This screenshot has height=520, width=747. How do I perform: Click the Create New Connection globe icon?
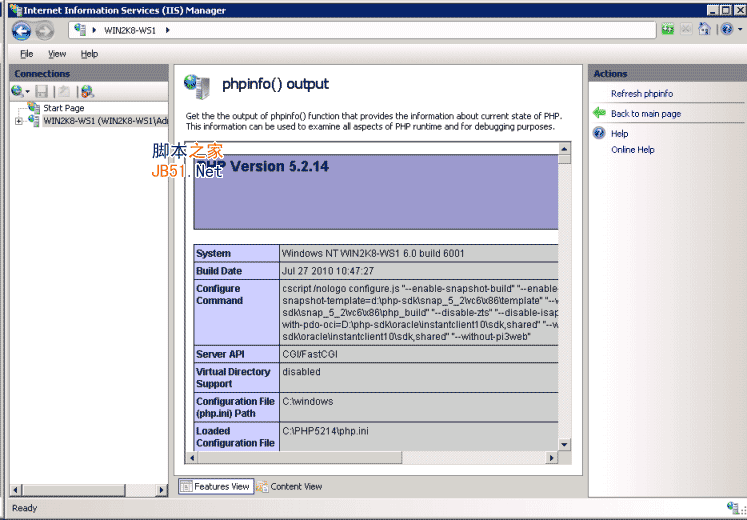coord(17,91)
